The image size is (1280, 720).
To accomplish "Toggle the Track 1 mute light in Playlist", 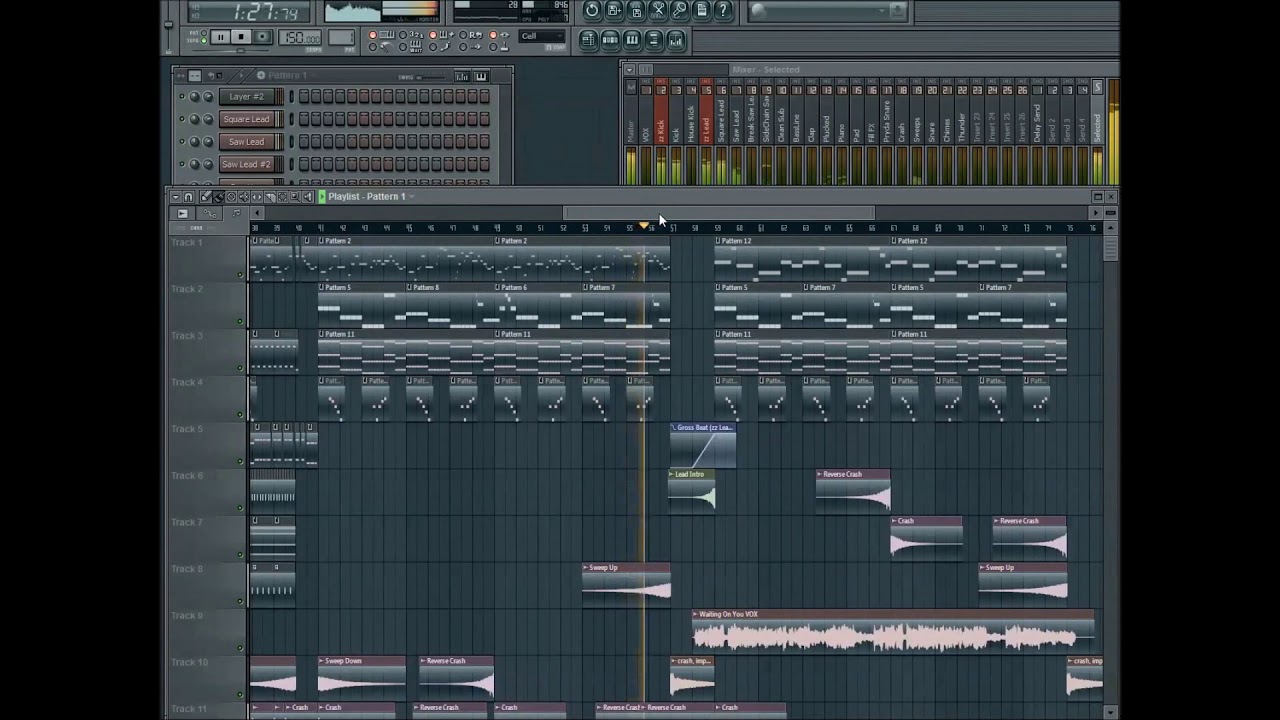I will pos(240,275).
